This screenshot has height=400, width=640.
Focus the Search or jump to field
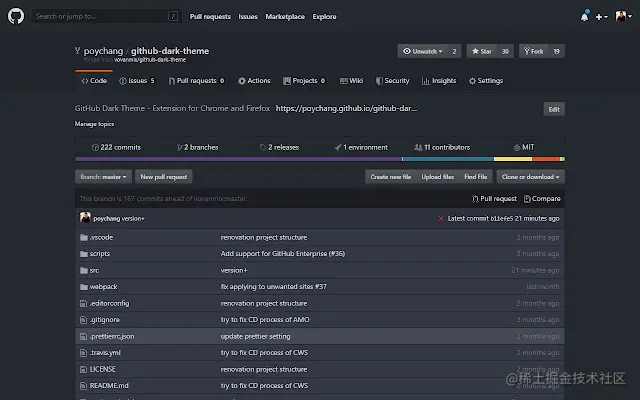pos(106,16)
